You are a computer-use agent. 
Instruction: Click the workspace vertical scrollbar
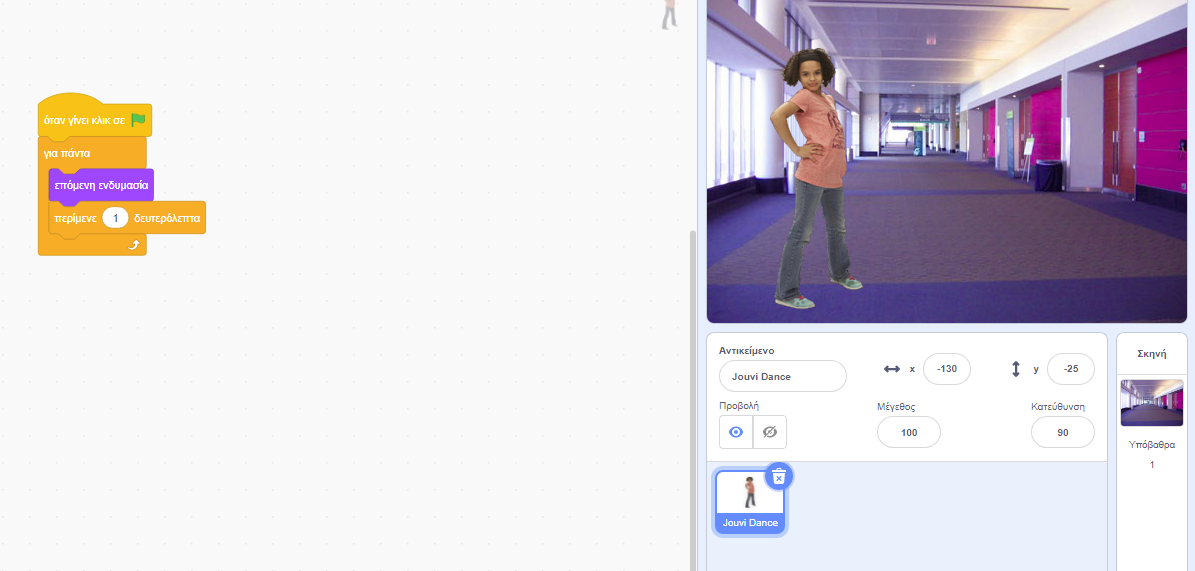tap(693, 400)
